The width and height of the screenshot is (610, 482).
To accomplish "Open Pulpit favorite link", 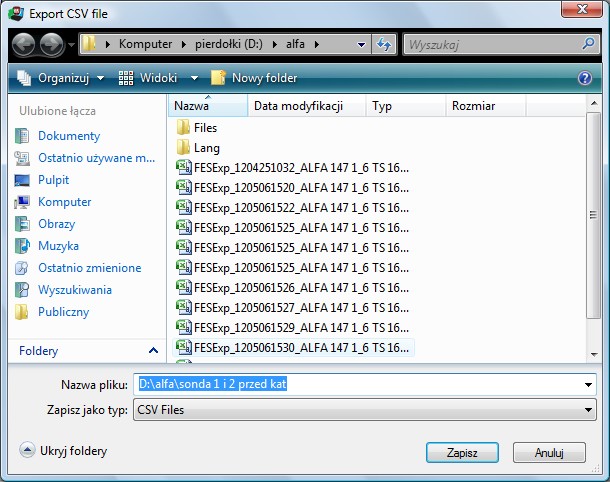I will click(x=42, y=180).
